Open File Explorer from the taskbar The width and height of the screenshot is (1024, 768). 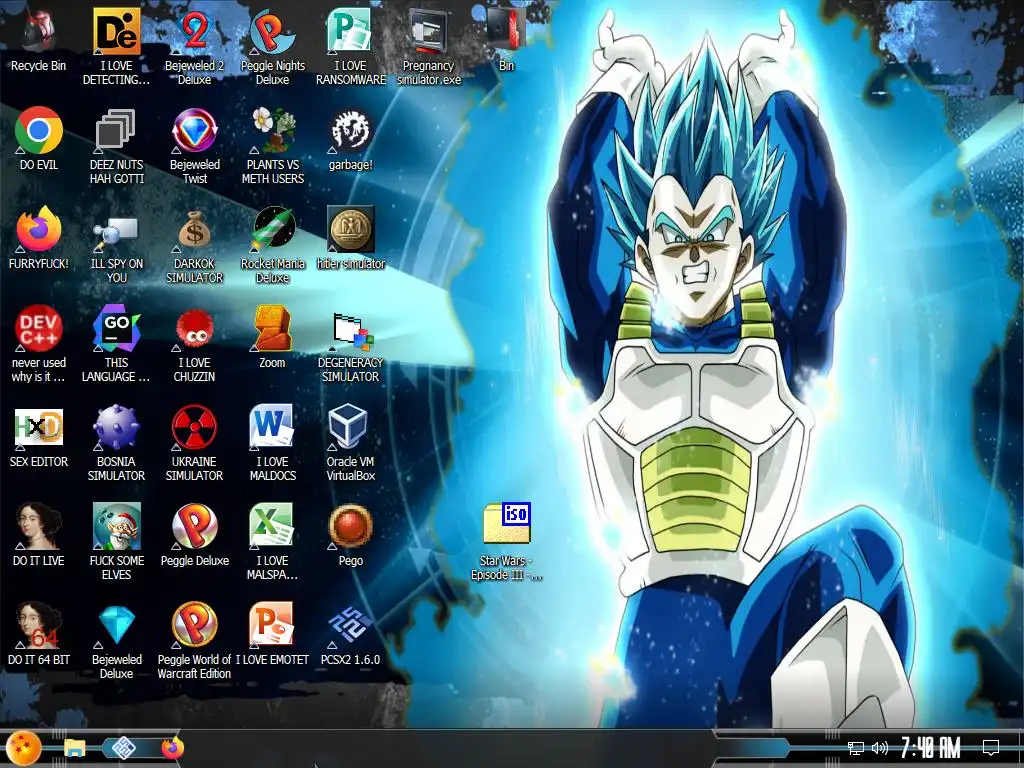pos(74,748)
